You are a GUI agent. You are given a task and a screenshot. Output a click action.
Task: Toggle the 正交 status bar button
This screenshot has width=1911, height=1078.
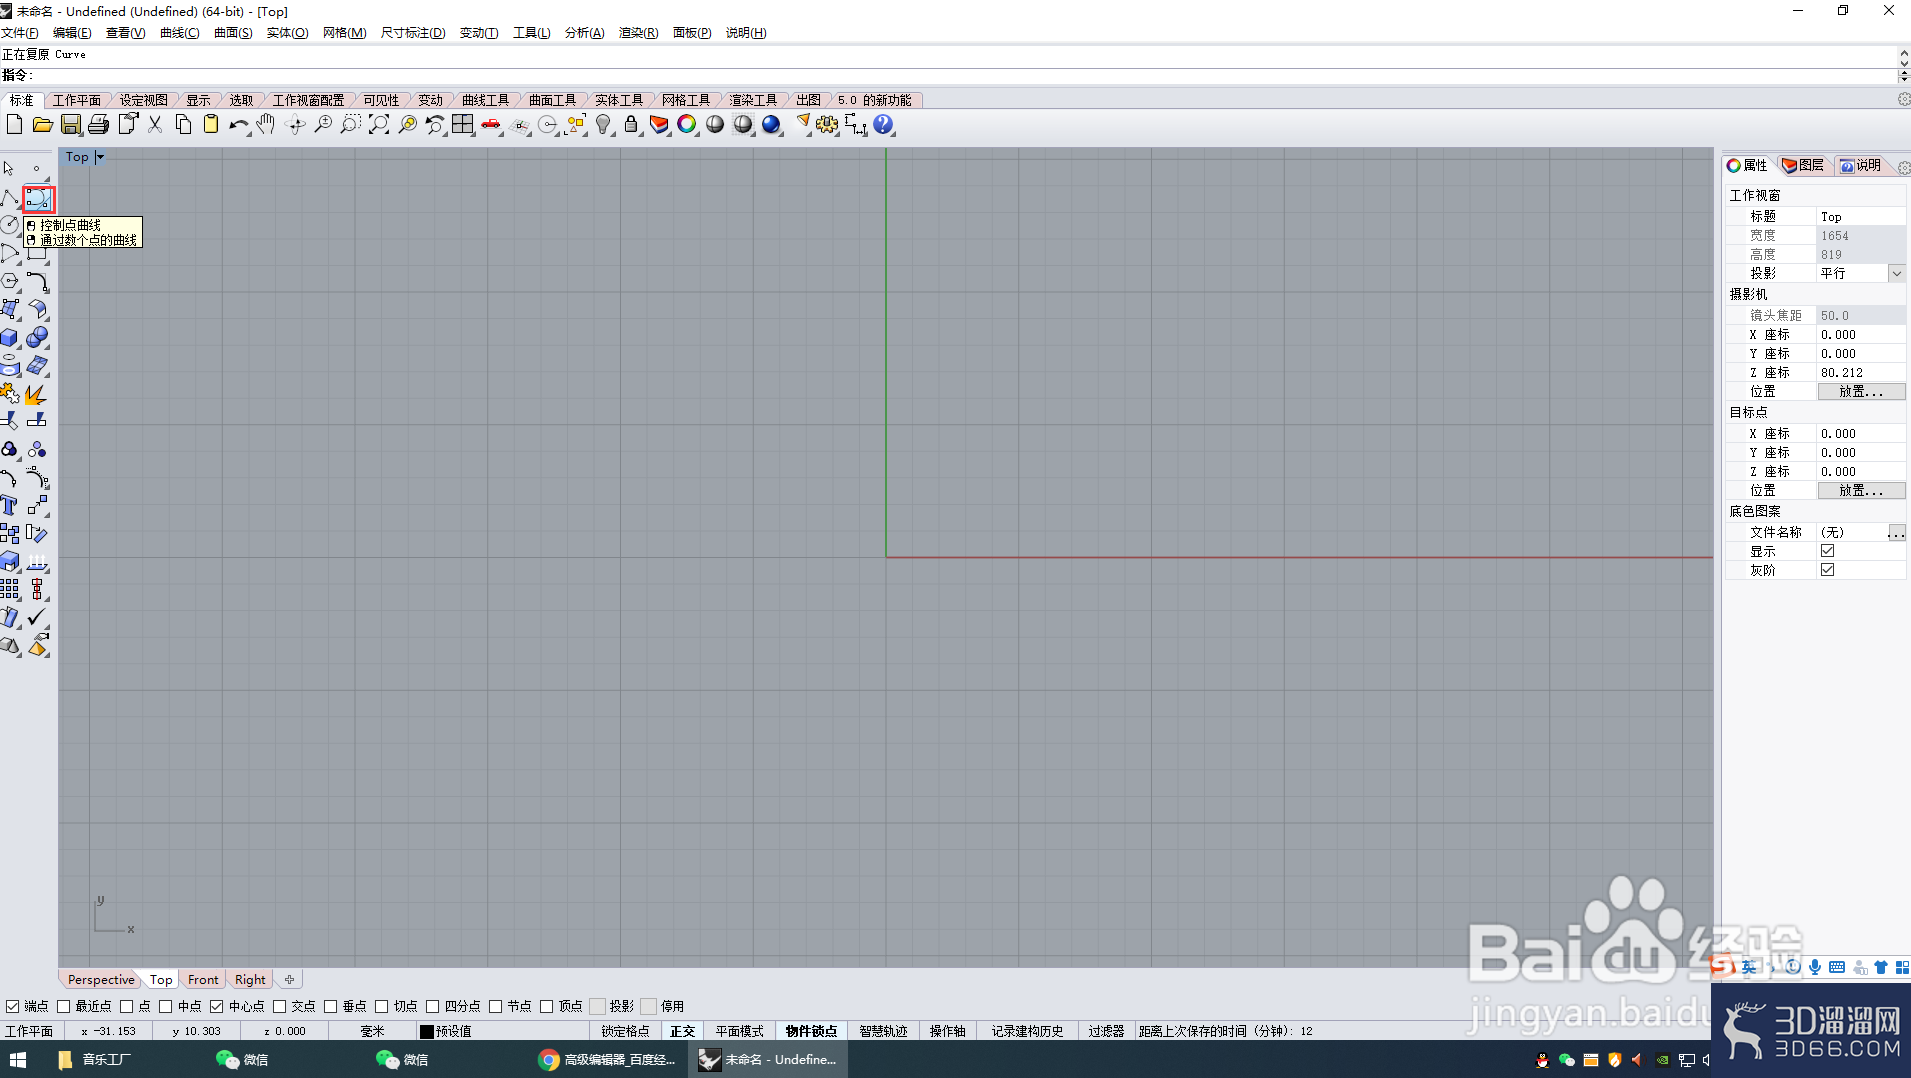pyautogui.click(x=682, y=1031)
